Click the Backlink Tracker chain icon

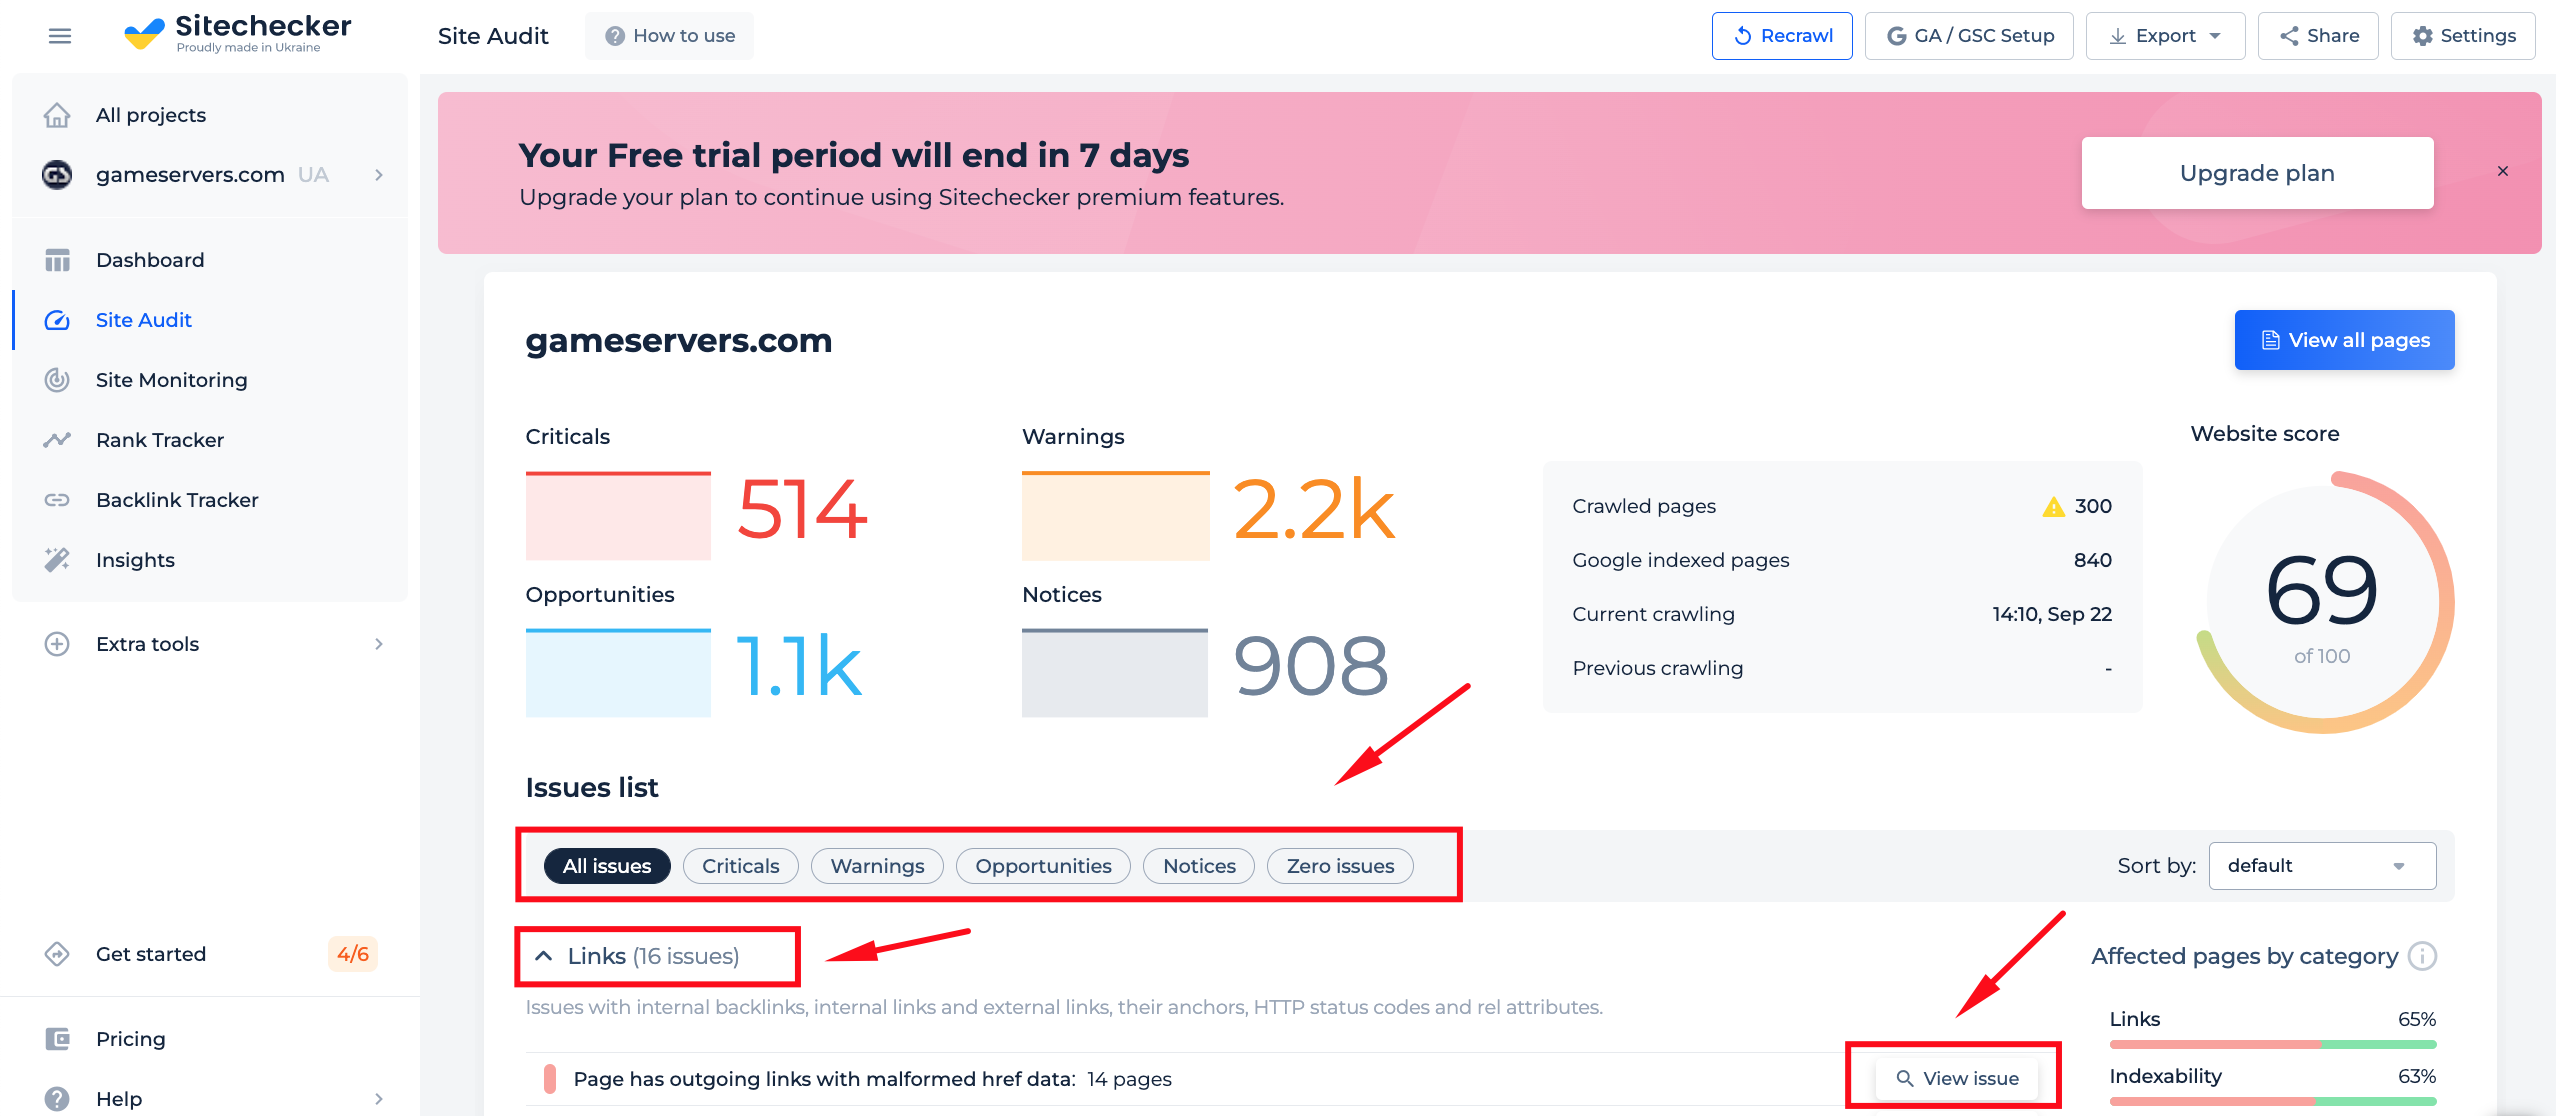pyautogui.click(x=57, y=500)
